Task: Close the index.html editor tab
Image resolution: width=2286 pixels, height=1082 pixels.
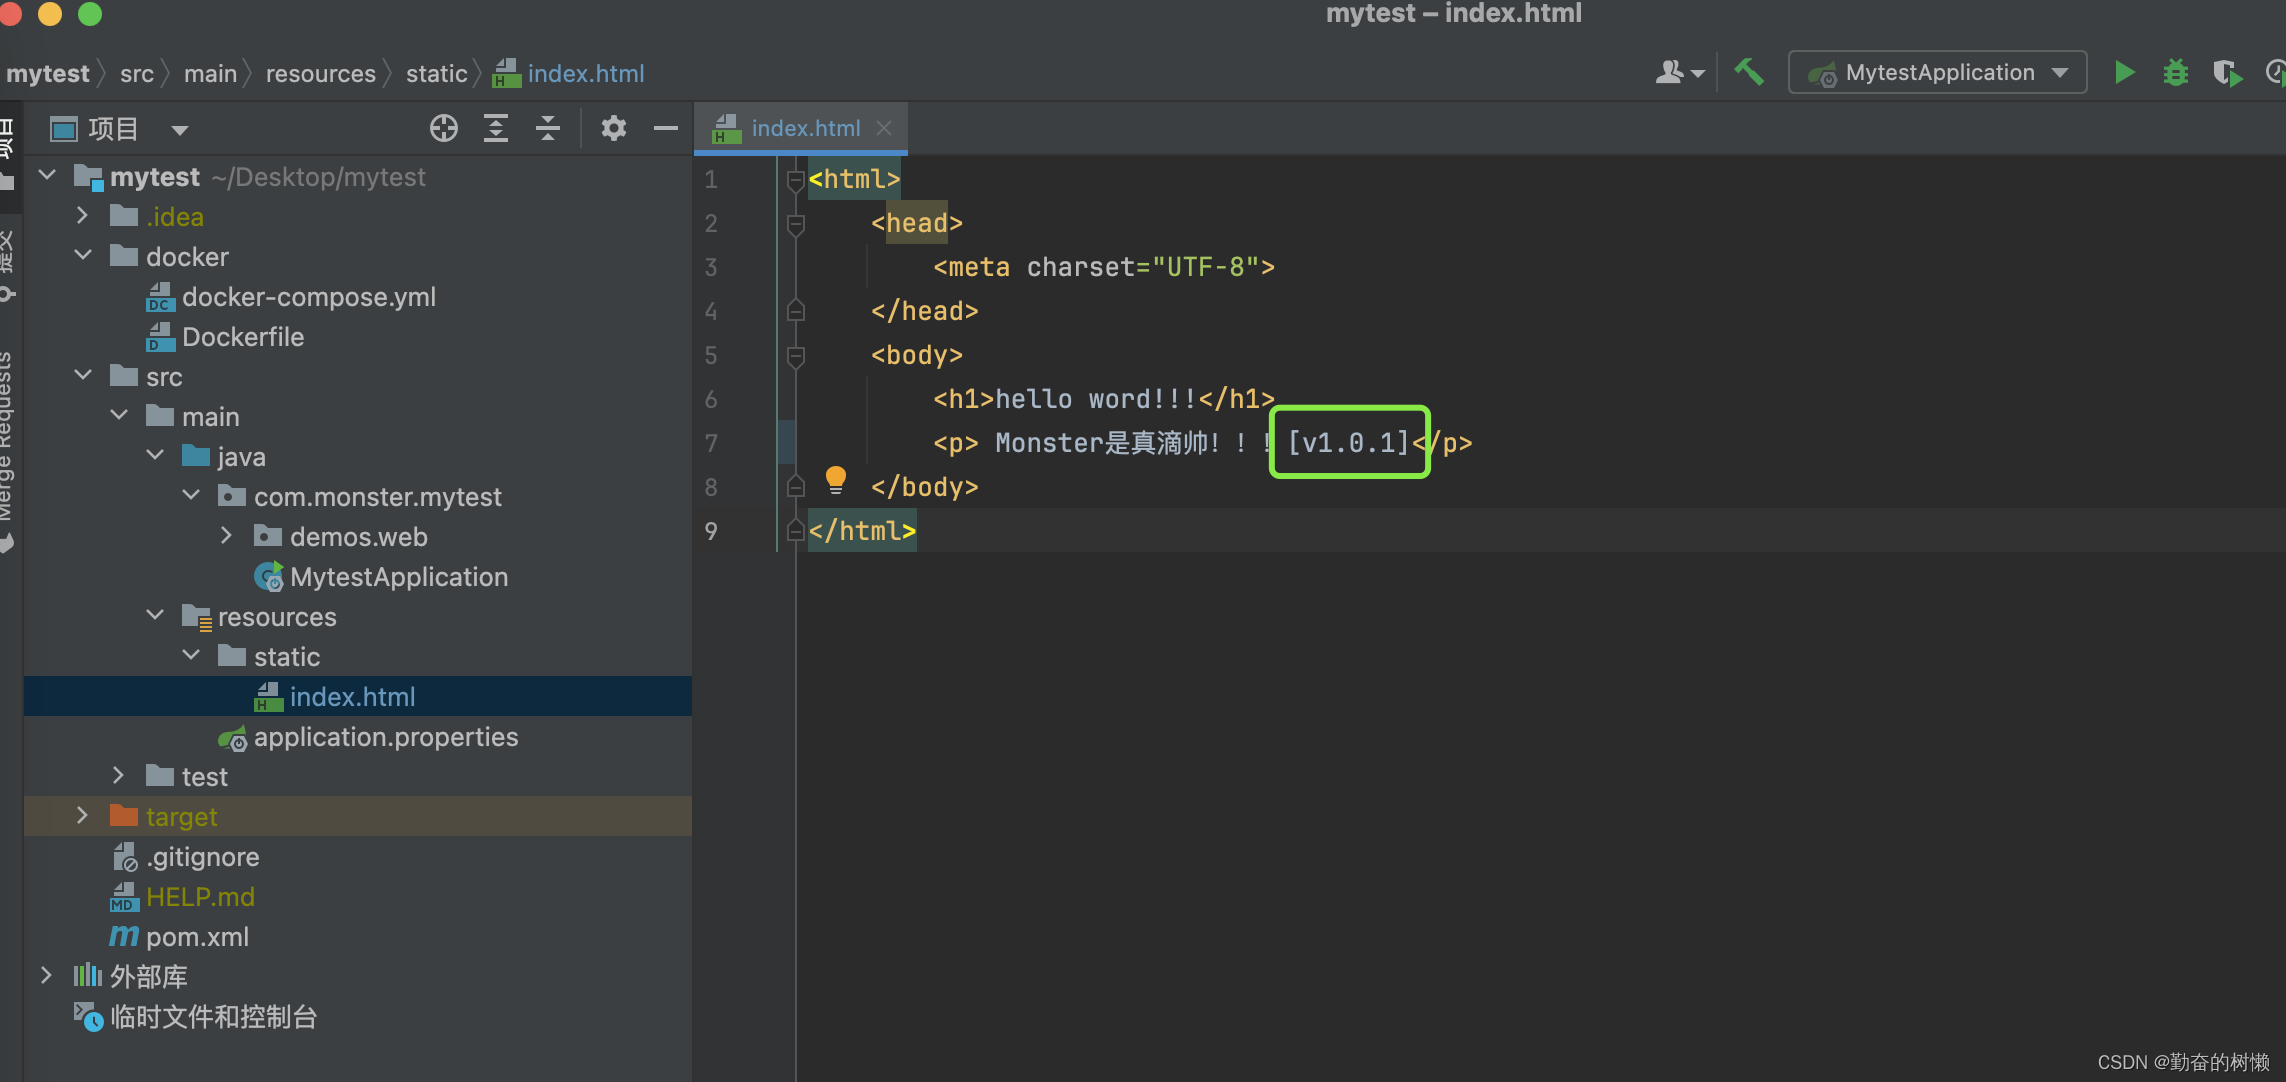Action: (x=884, y=128)
